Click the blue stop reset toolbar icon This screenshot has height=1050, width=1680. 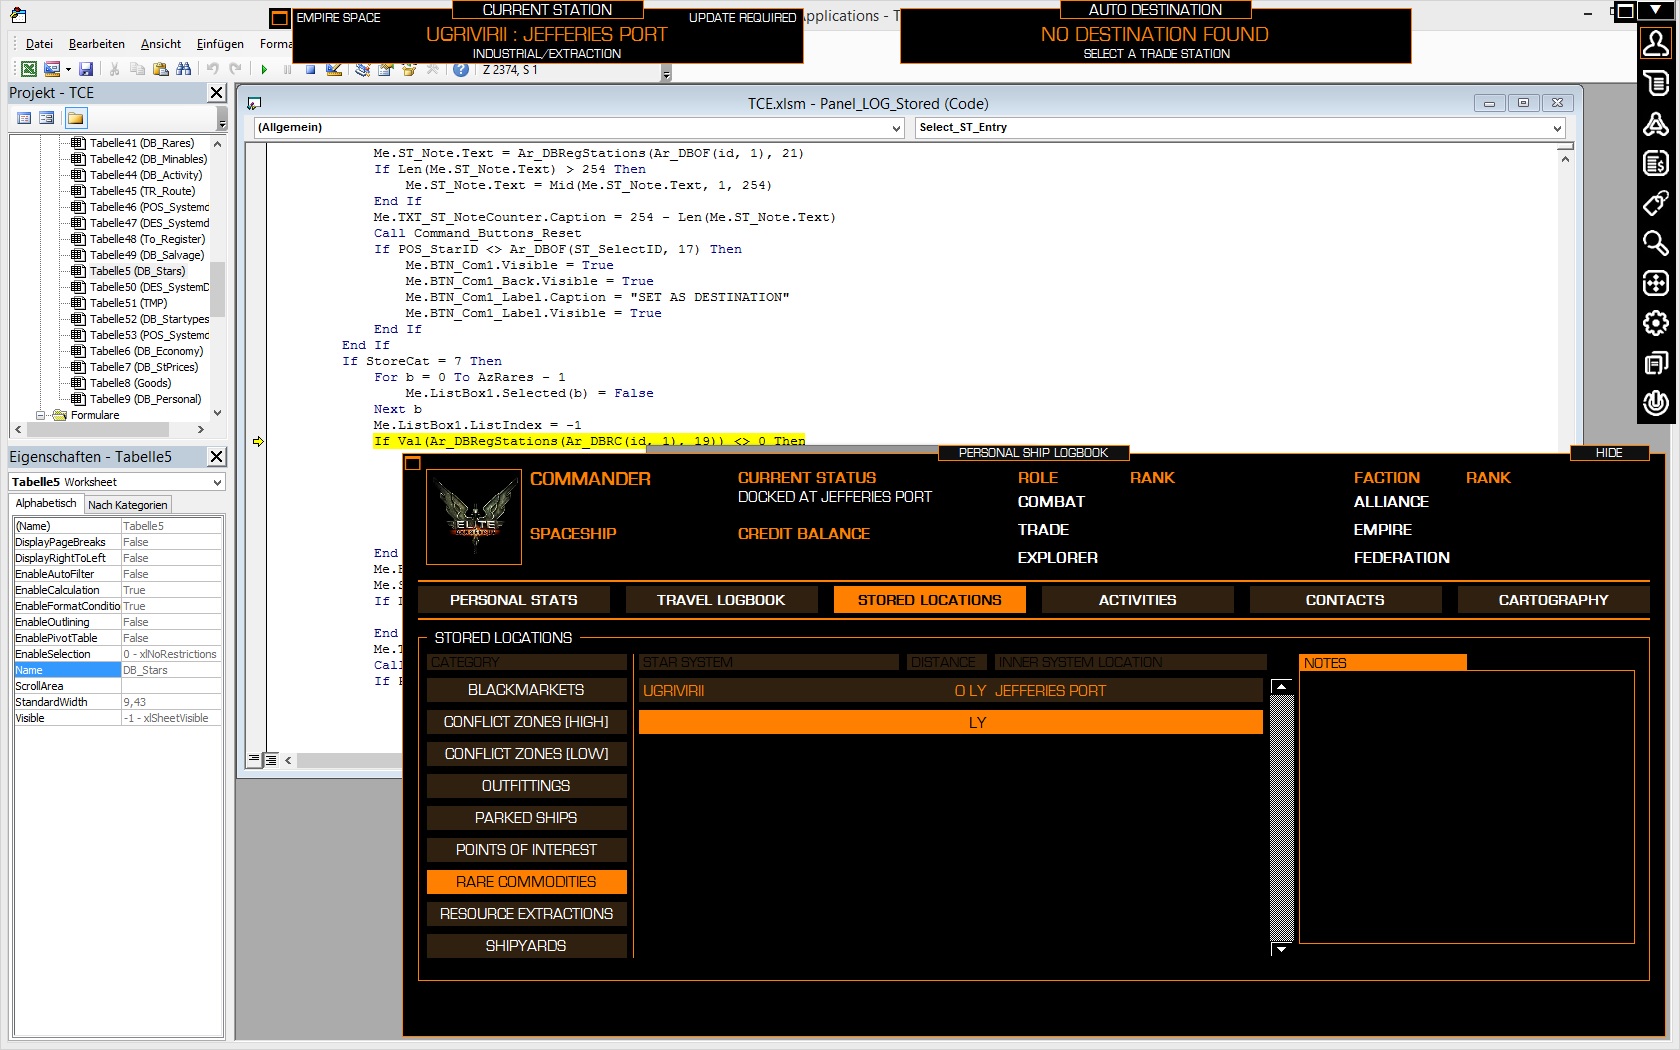(x=310, y=69)
